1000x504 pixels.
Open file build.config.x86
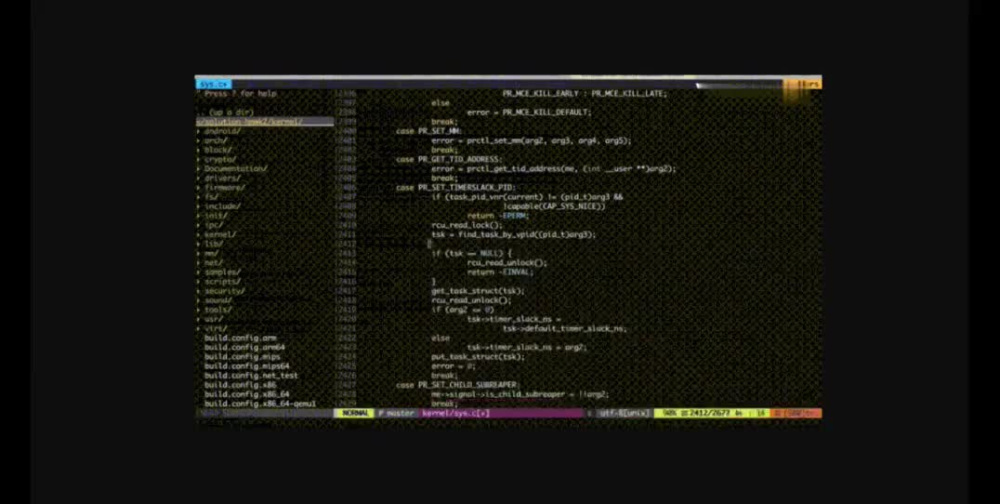(240, 385)
